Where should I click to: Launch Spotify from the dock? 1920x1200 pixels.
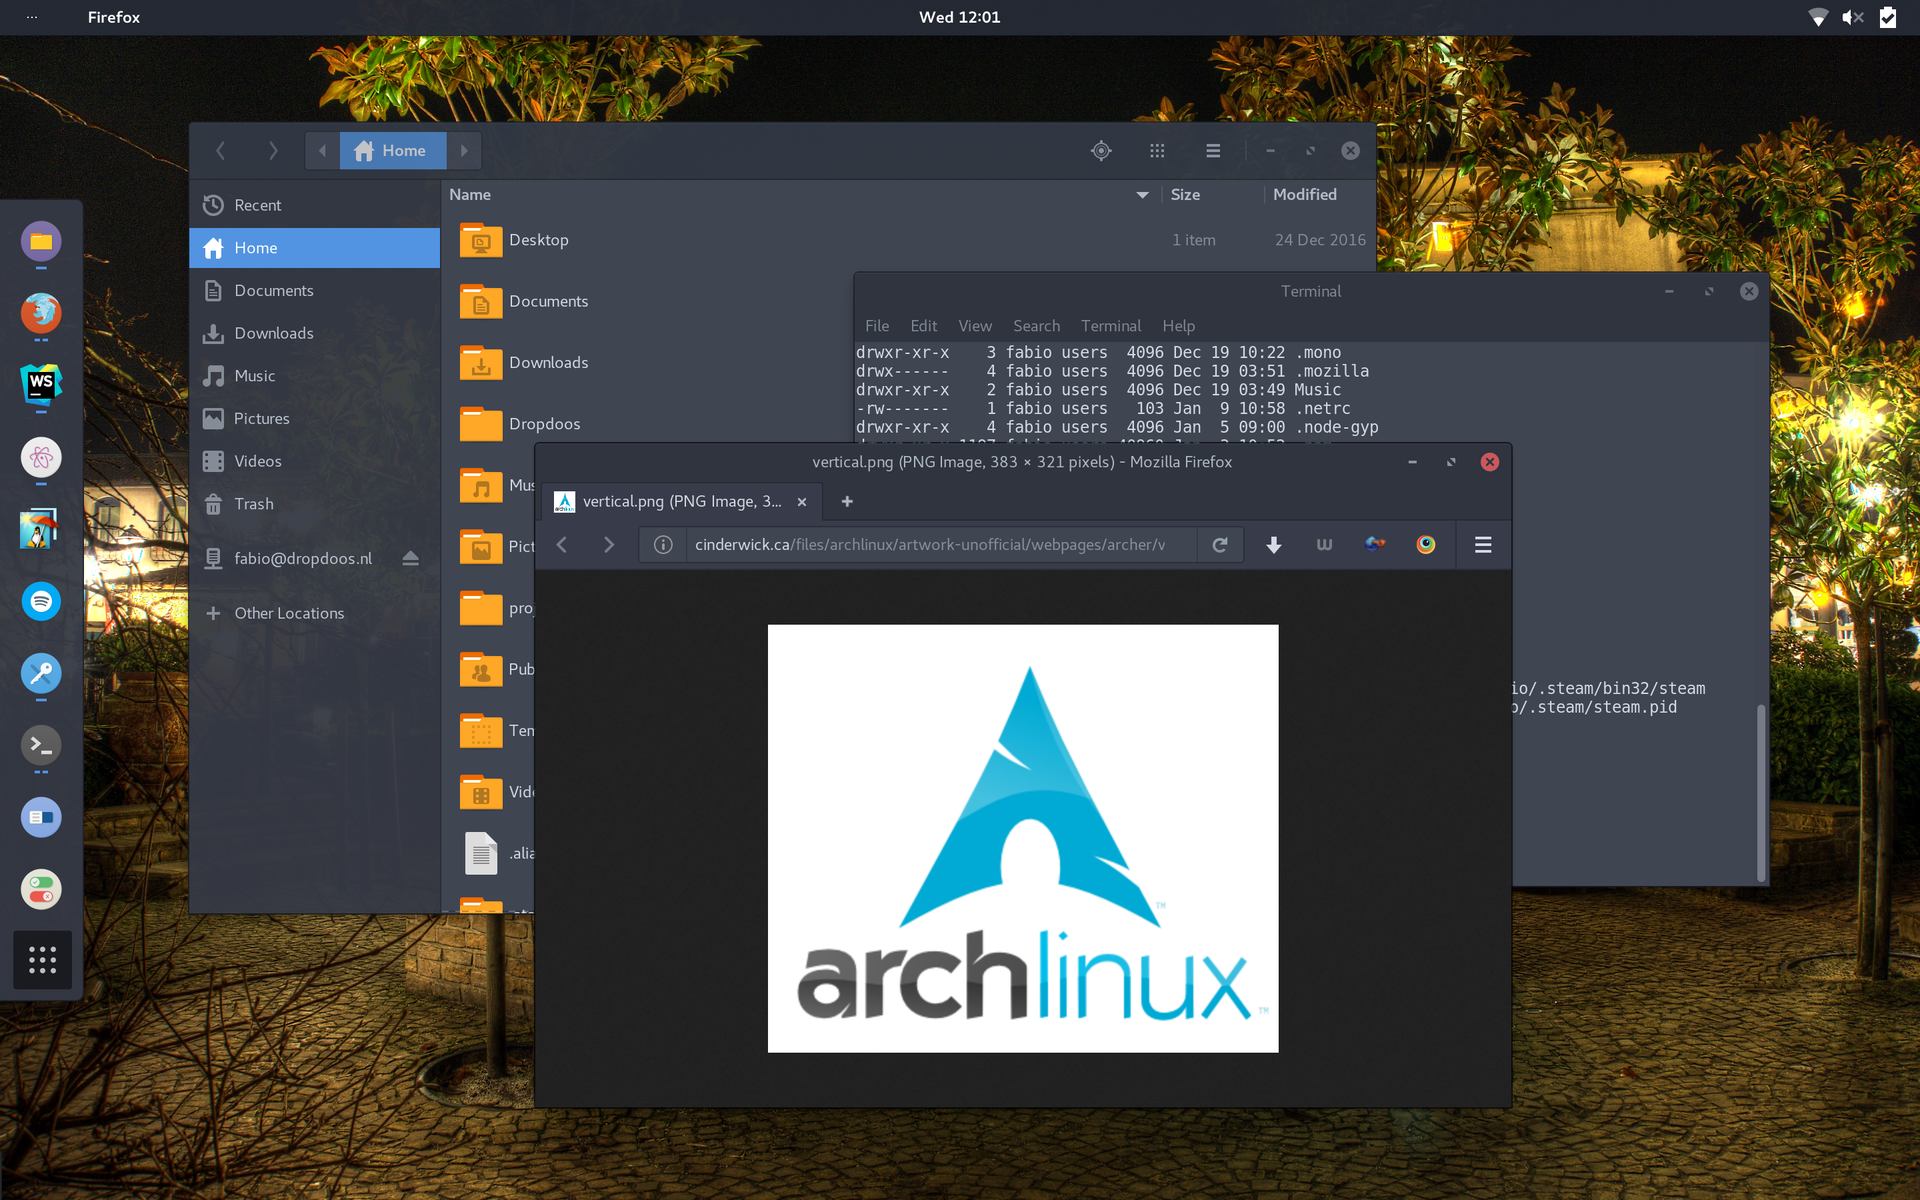click(x=40, y=601)
